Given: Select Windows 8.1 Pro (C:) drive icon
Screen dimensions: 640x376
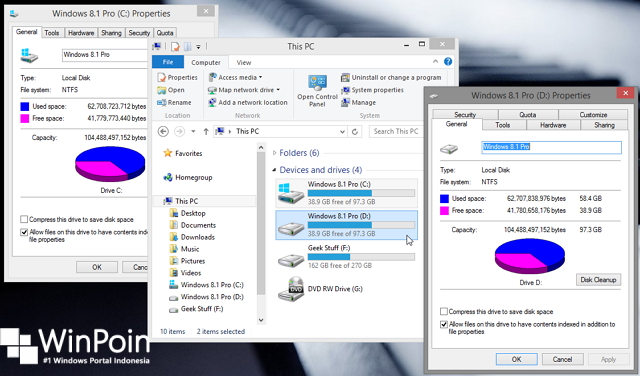Looking at the screenshot, I should 291,194.
